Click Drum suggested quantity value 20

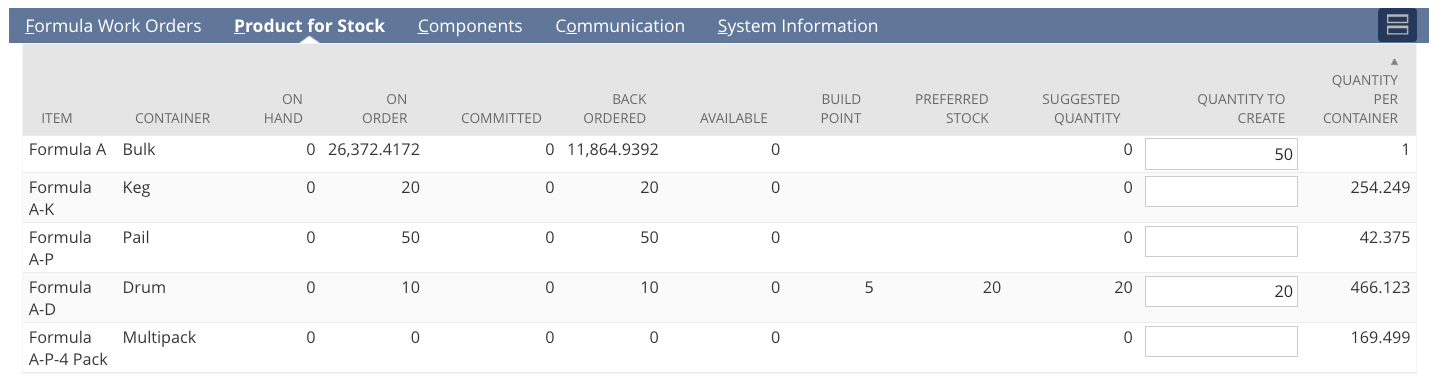1123,287
